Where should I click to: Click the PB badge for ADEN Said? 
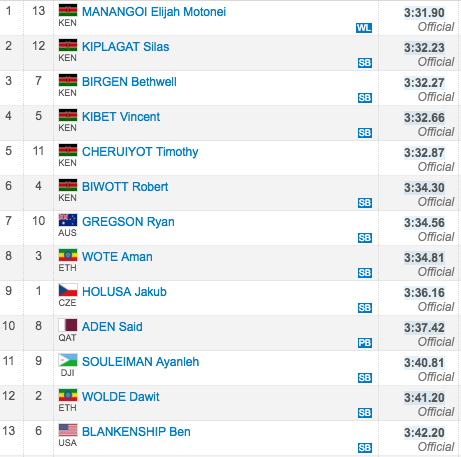click(365, 343)
